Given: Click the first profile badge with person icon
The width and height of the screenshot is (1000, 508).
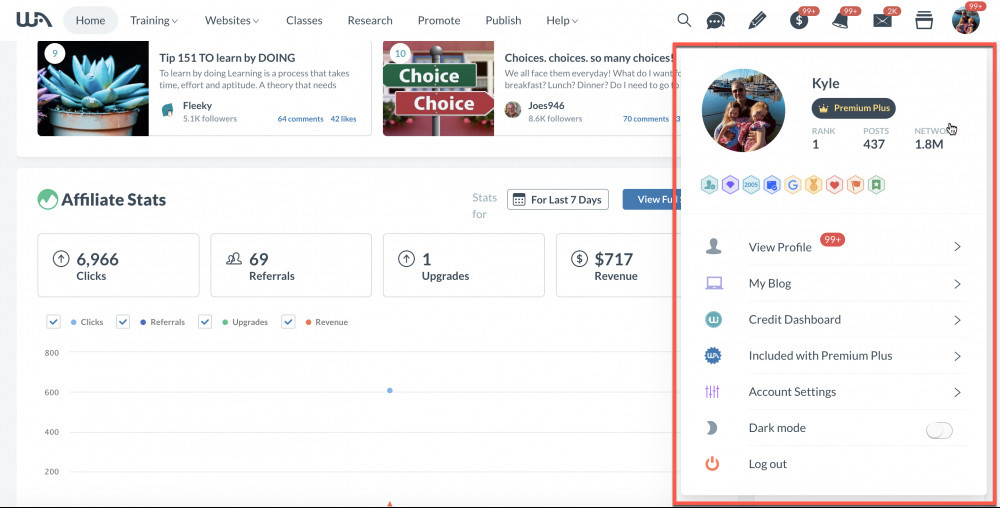Looking at the screenshot, I should (x=709, y=185).
